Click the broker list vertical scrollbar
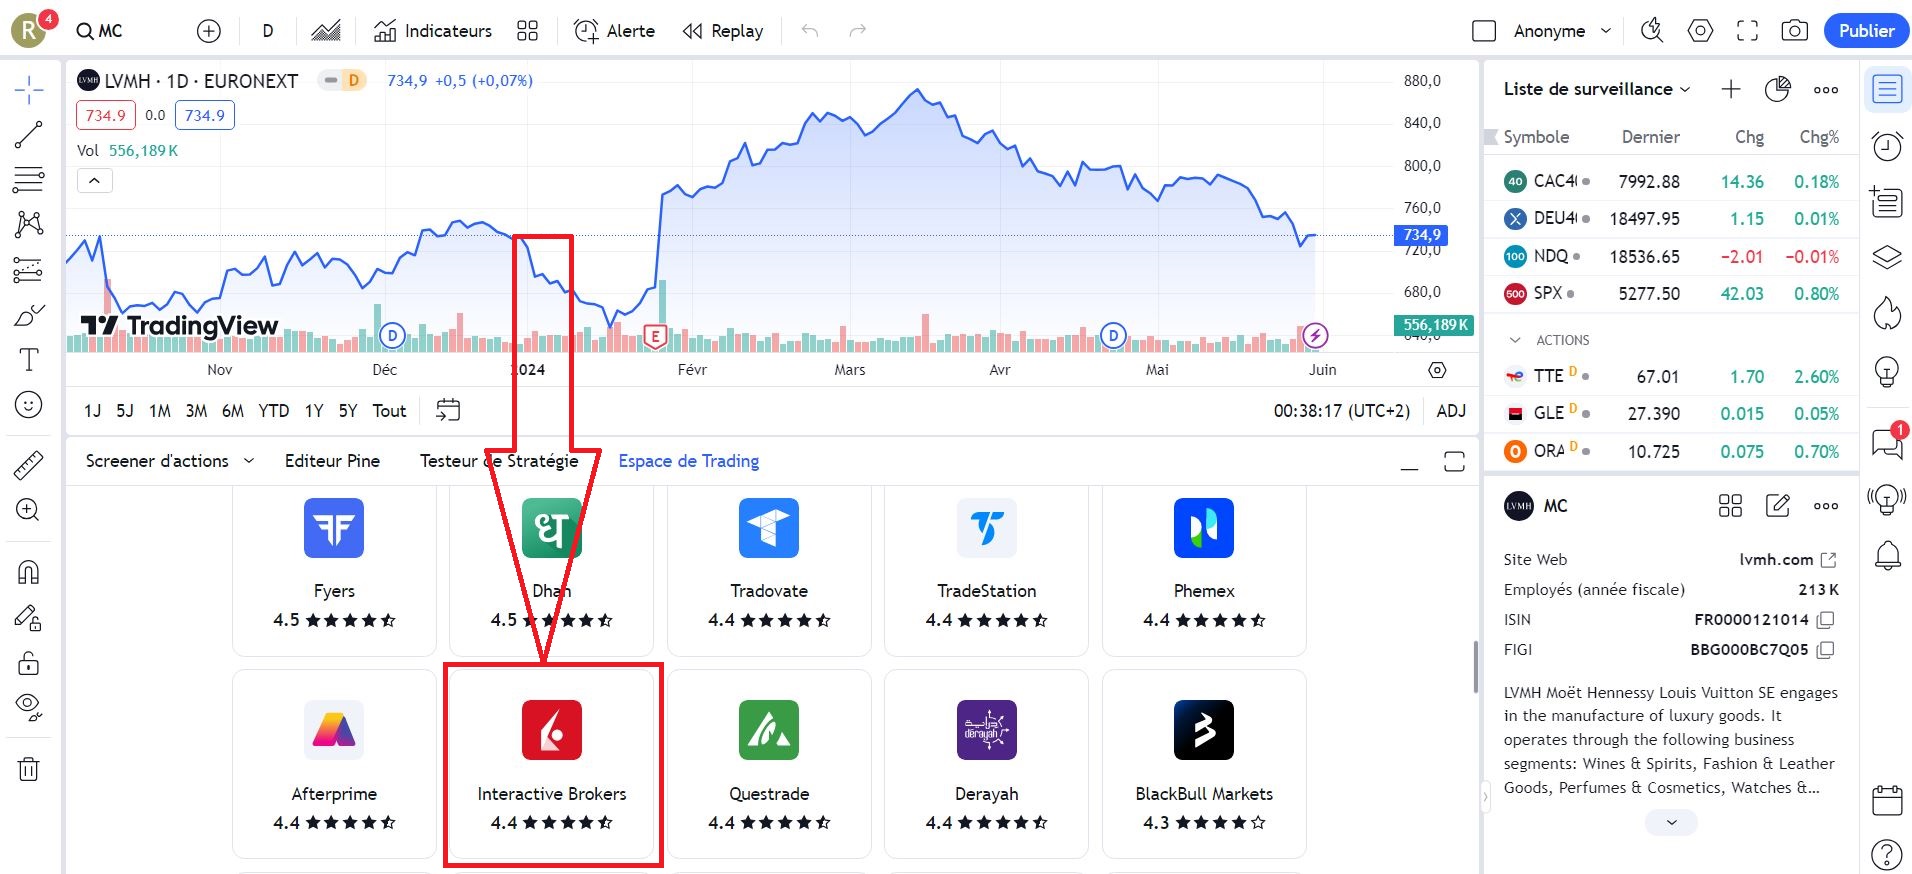This screenshot has height=874, width=1912. tap(1475, 666)
